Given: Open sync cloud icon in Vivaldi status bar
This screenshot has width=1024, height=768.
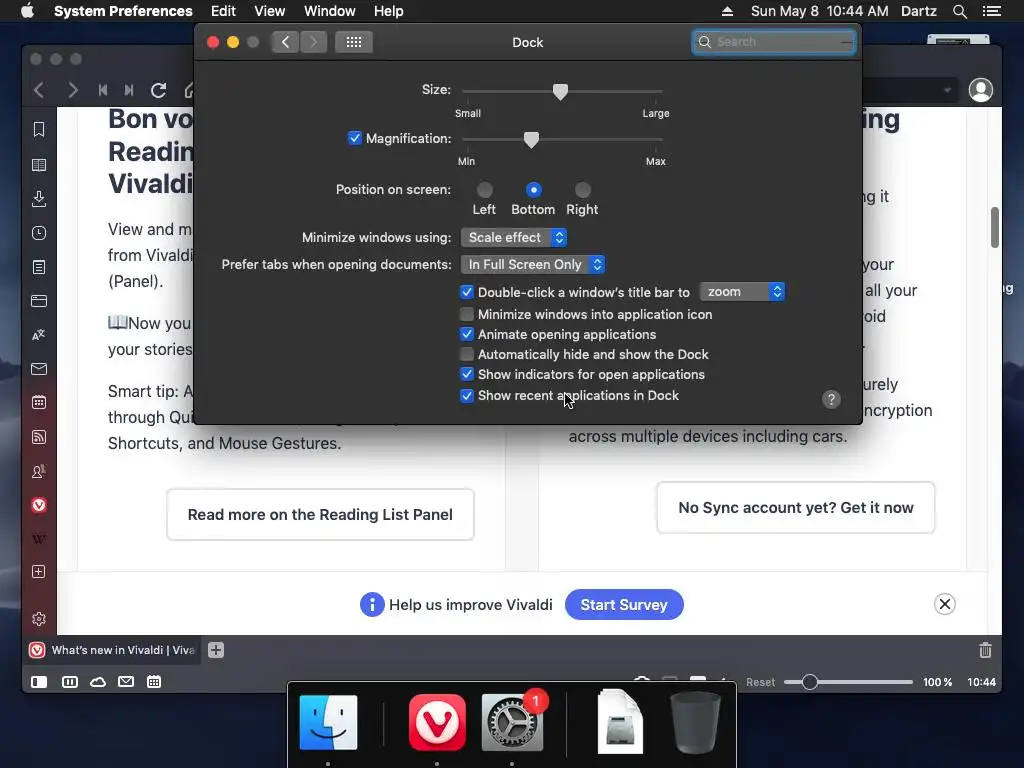Looking at the screenshot, I should click(98, 682).
